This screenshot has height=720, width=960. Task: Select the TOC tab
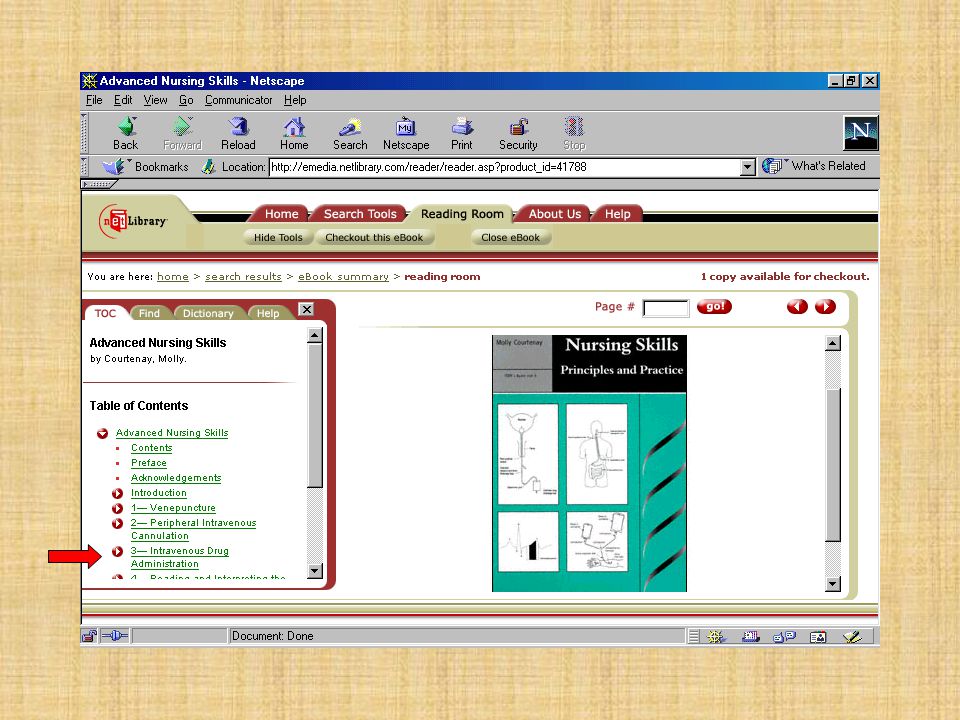105,313
